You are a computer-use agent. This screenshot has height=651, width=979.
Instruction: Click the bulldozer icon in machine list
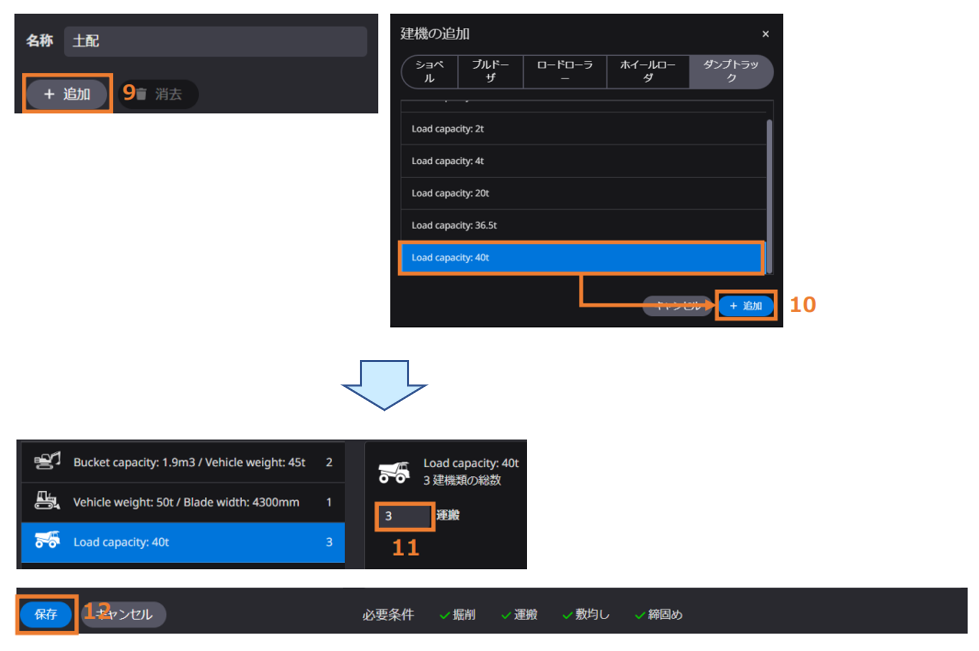pos(47,501)
